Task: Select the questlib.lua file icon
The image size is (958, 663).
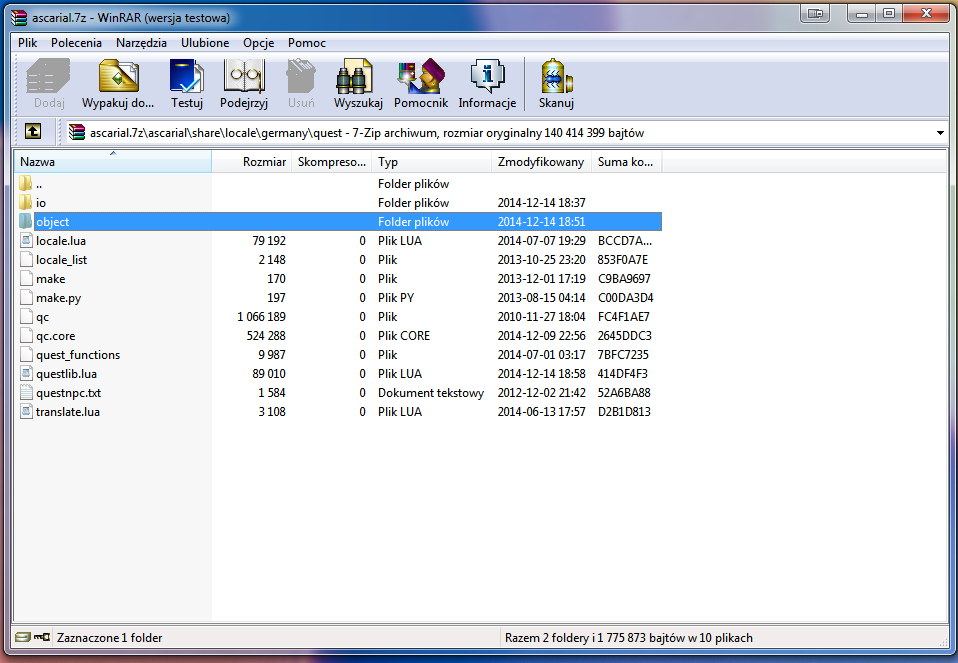Action: [26, 373]
